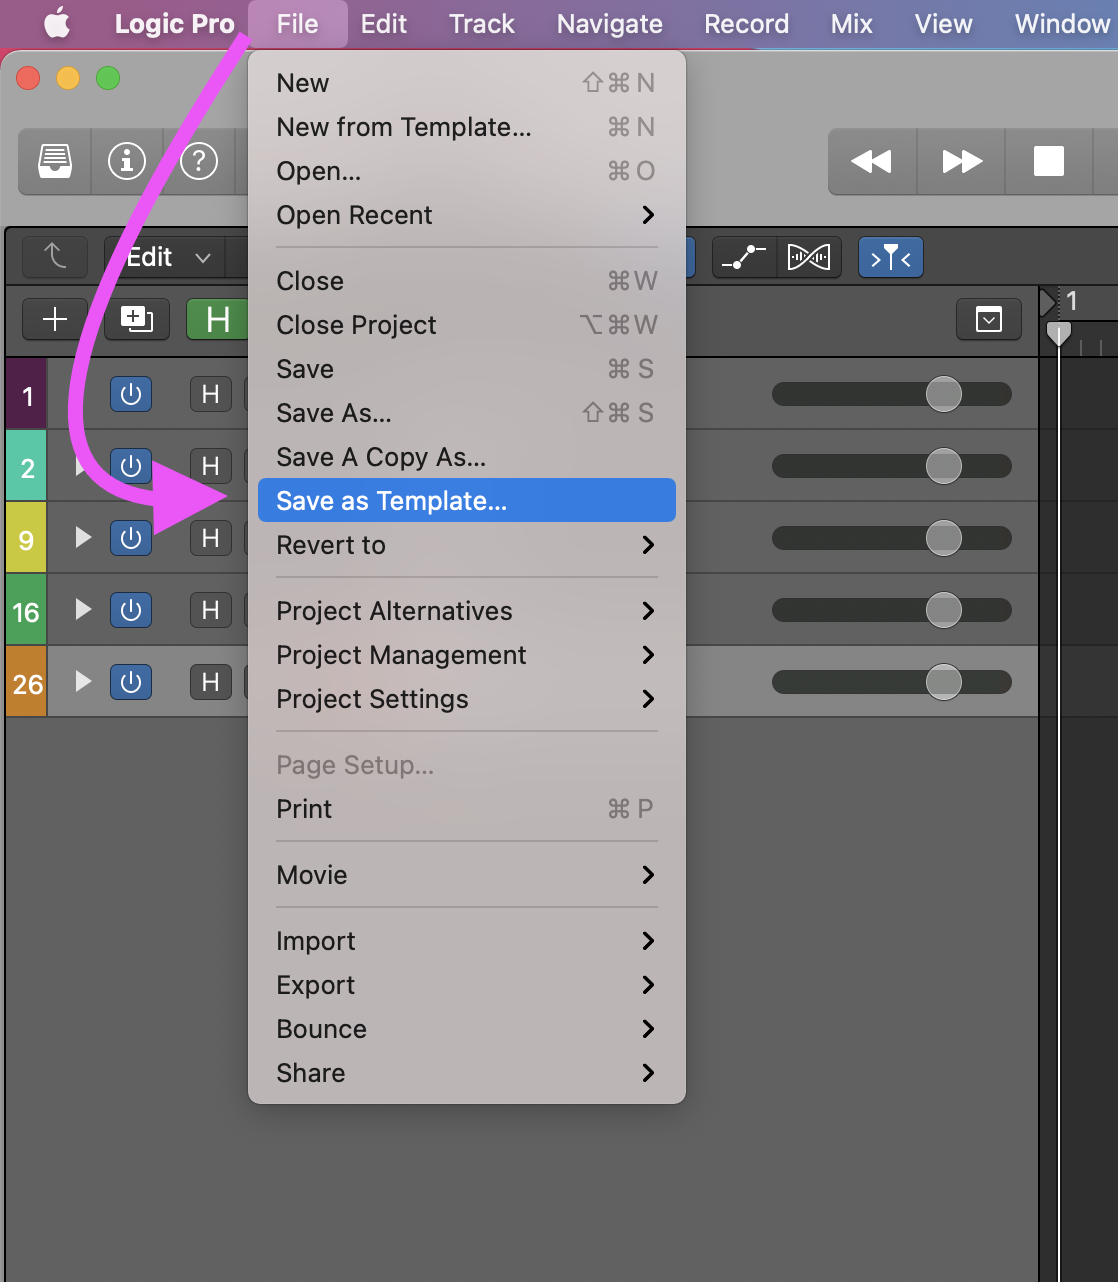Open Quick Help question mark icon
The width and height of the screenshot is (1118, 1282).
199,160
